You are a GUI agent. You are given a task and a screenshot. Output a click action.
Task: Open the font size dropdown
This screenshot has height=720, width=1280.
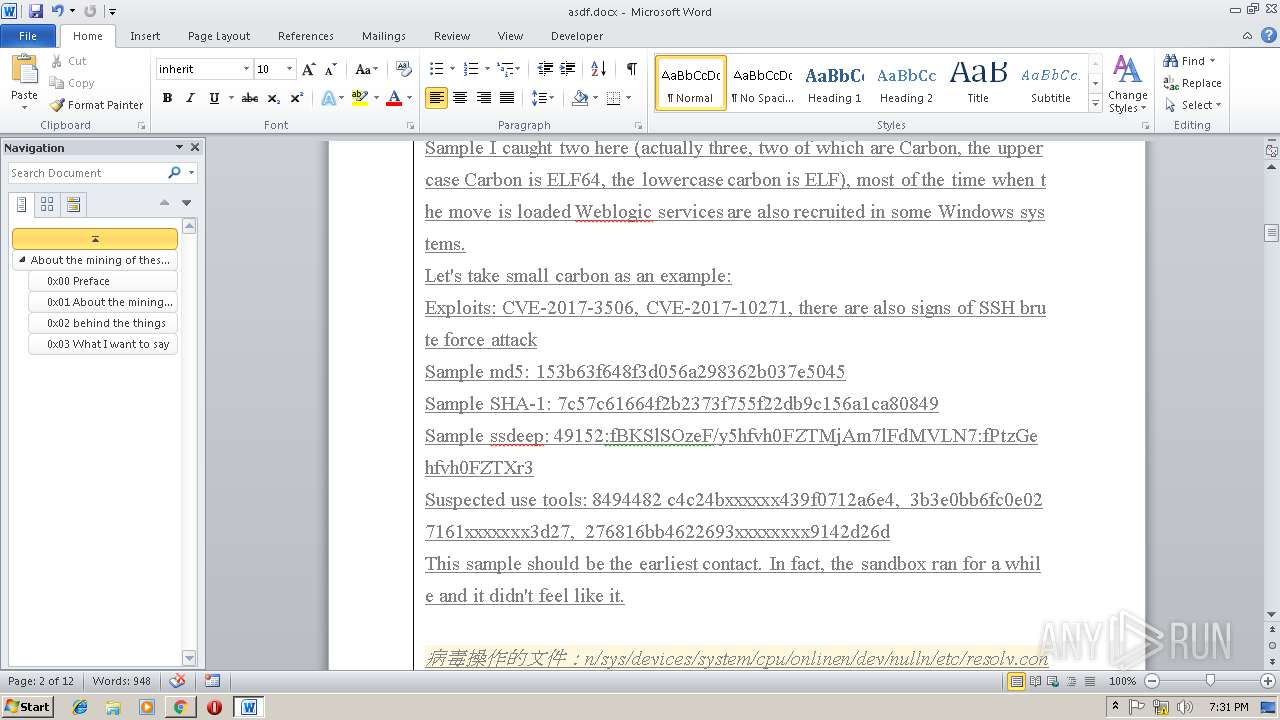[x=290, y=69]
